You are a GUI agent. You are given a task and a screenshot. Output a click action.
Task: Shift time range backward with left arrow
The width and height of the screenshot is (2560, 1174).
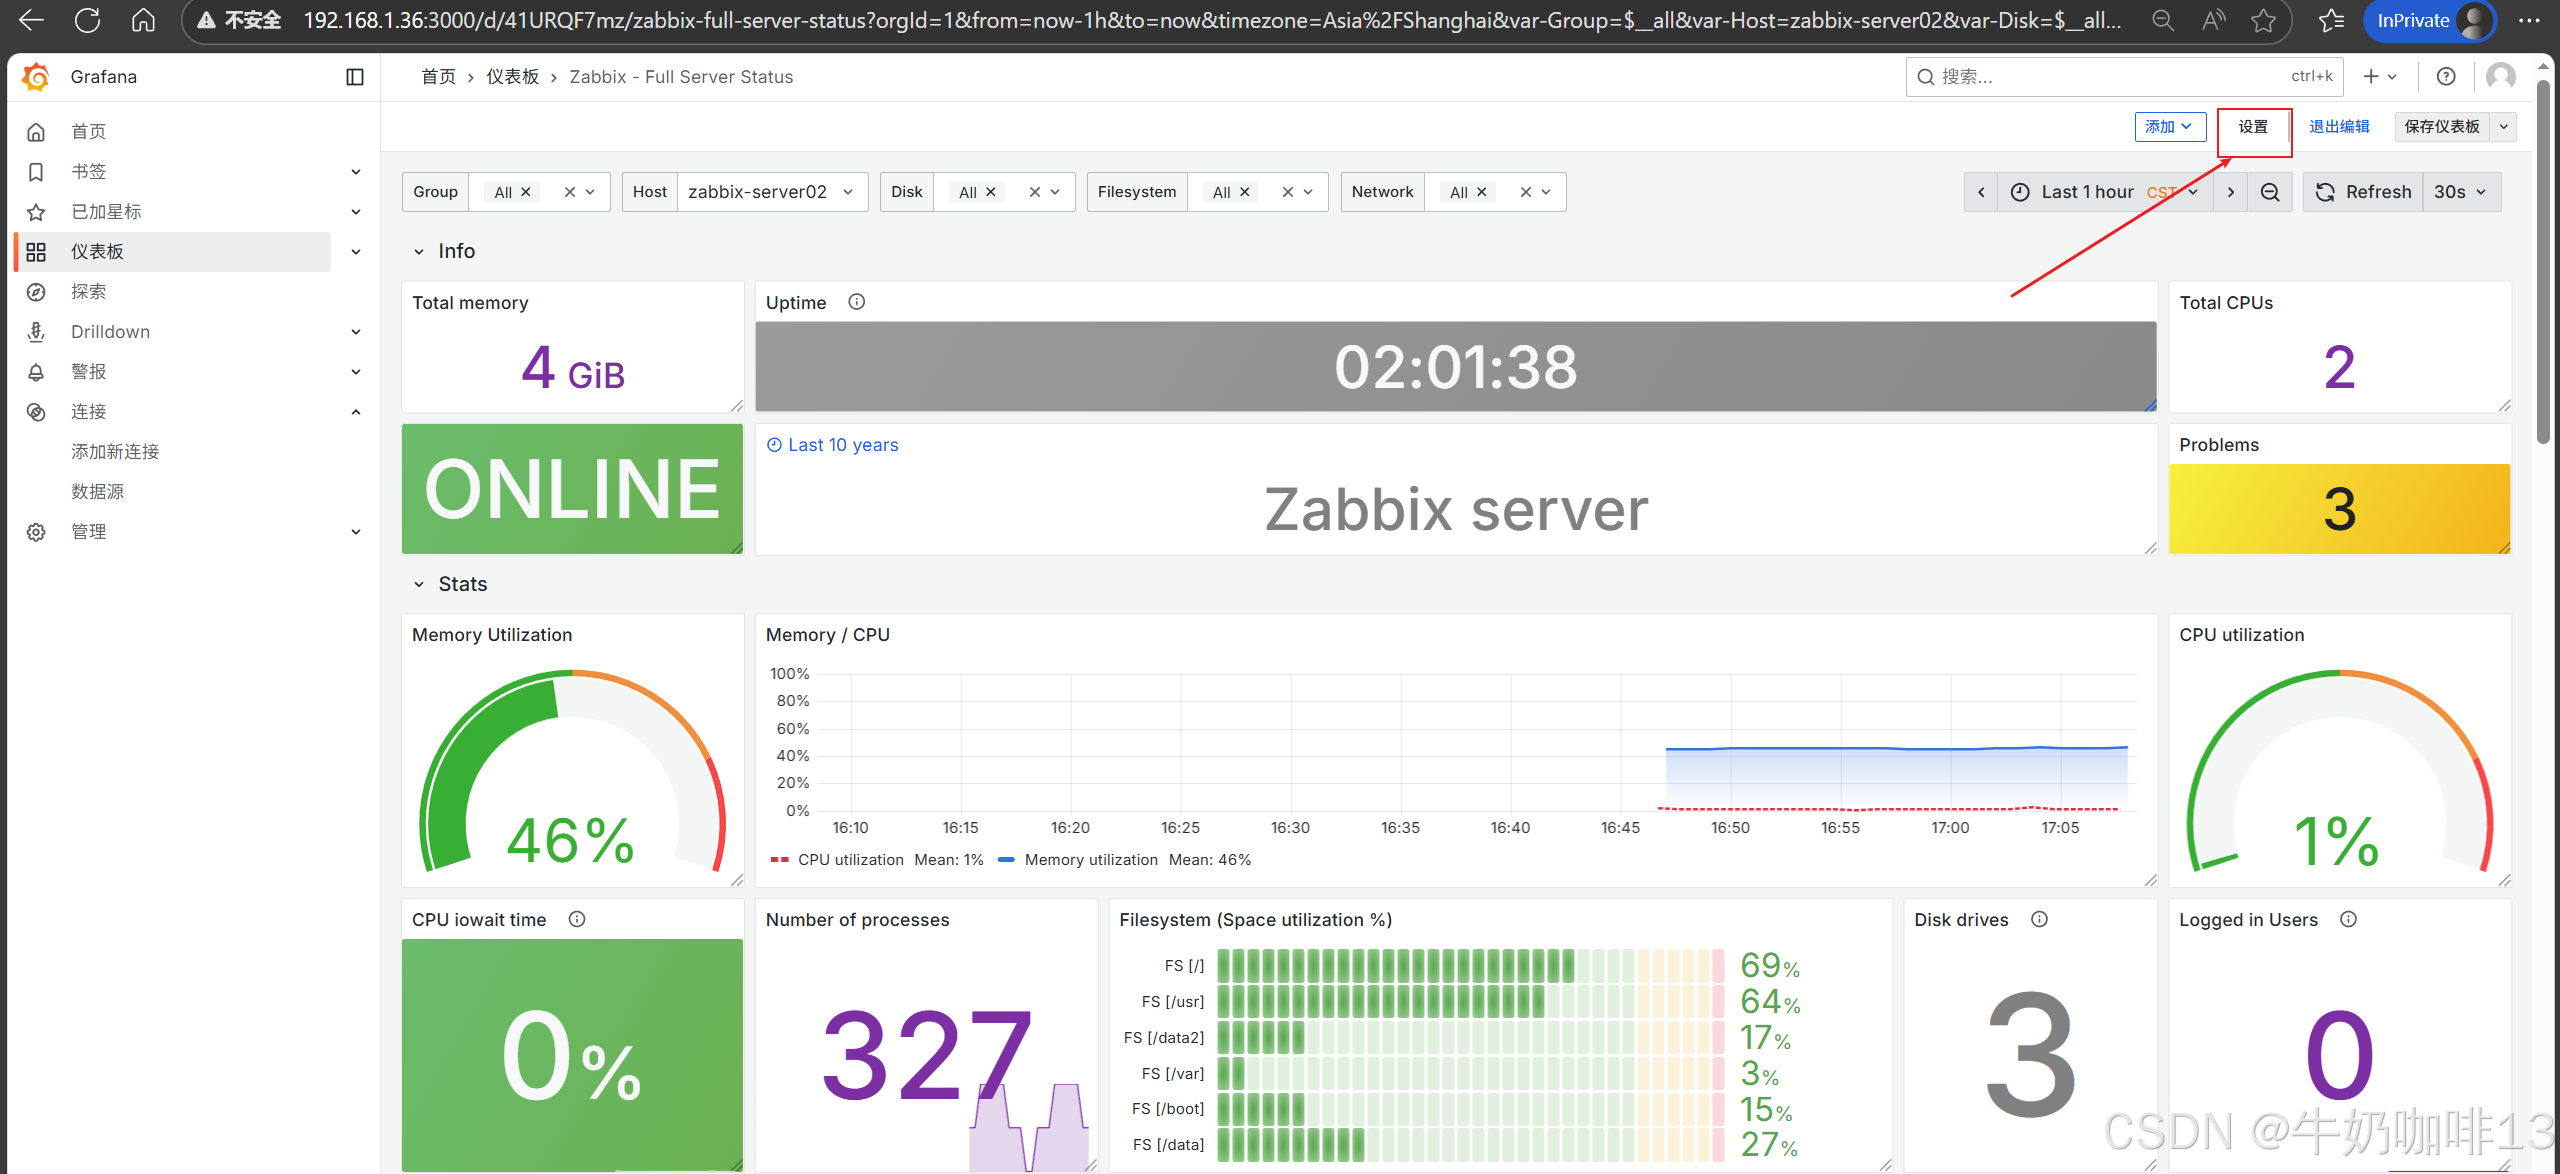(x=1981, y=192)
